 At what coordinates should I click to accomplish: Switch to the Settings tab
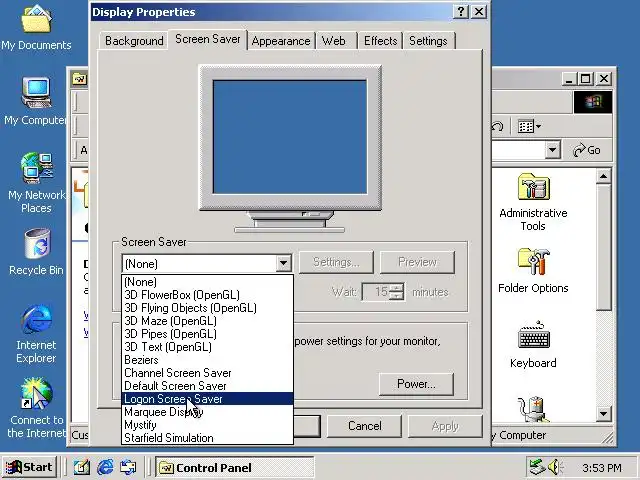(428, 41)
